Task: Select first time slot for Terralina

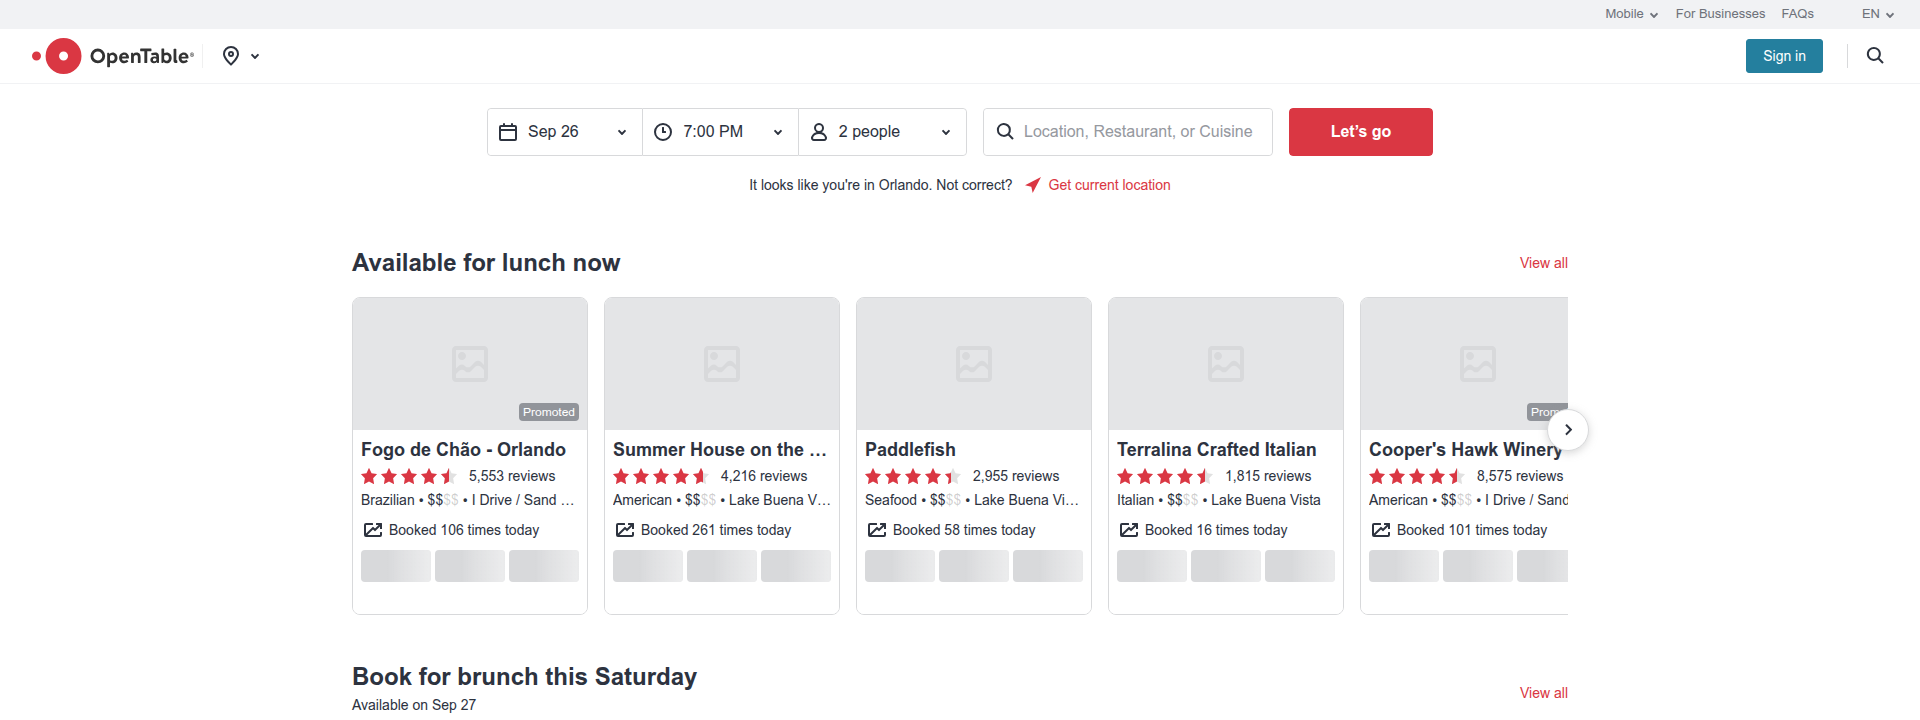Action: click(1152, 566)
